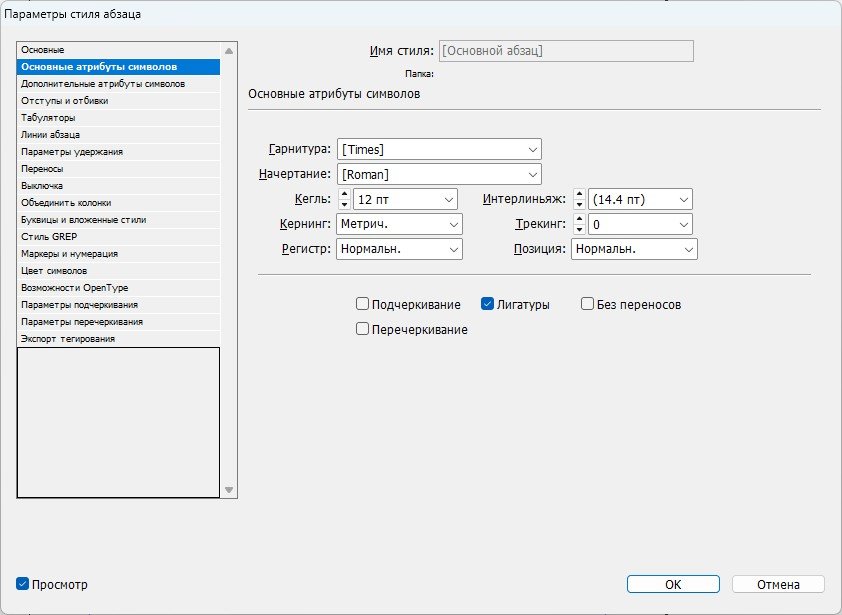Increase Интерлиньяж with the up arrow
The image size is (842, 615).
(x=579, y=194)
